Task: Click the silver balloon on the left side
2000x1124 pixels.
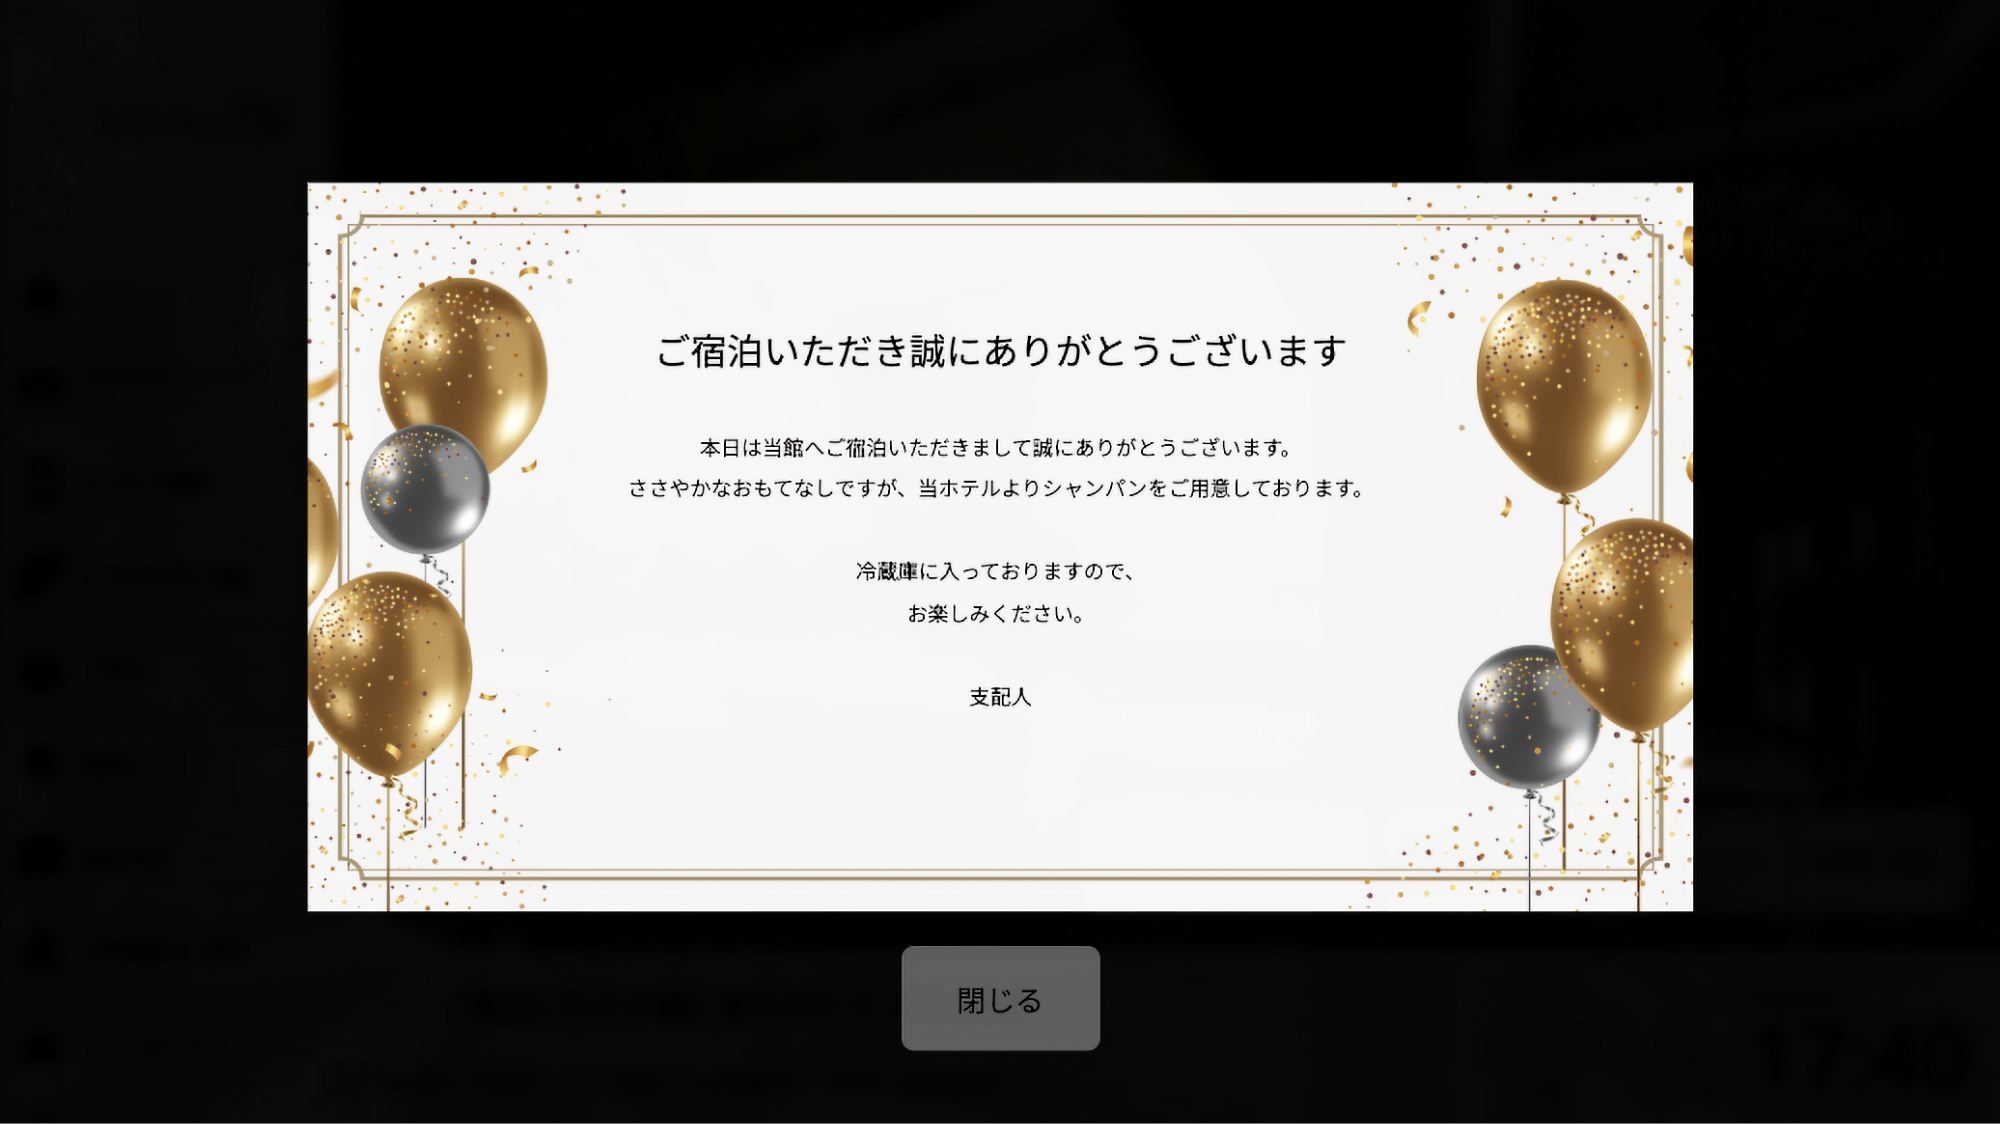Action: 425,489
